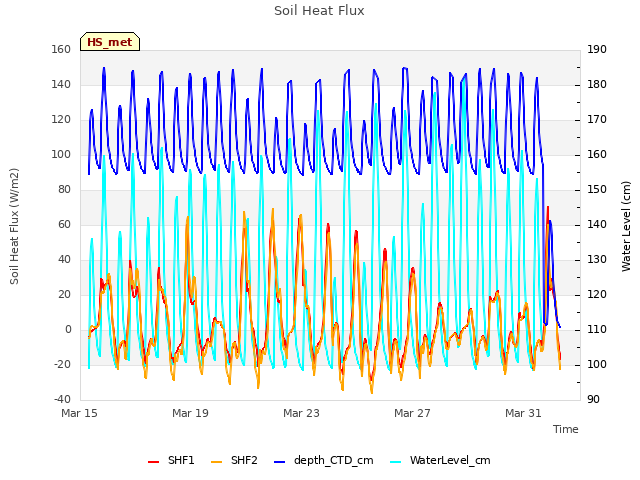The width and height of the screenshot is (640, 480).
Task: Click the 160 left axis tick label
Action: [x=61, y=50]
